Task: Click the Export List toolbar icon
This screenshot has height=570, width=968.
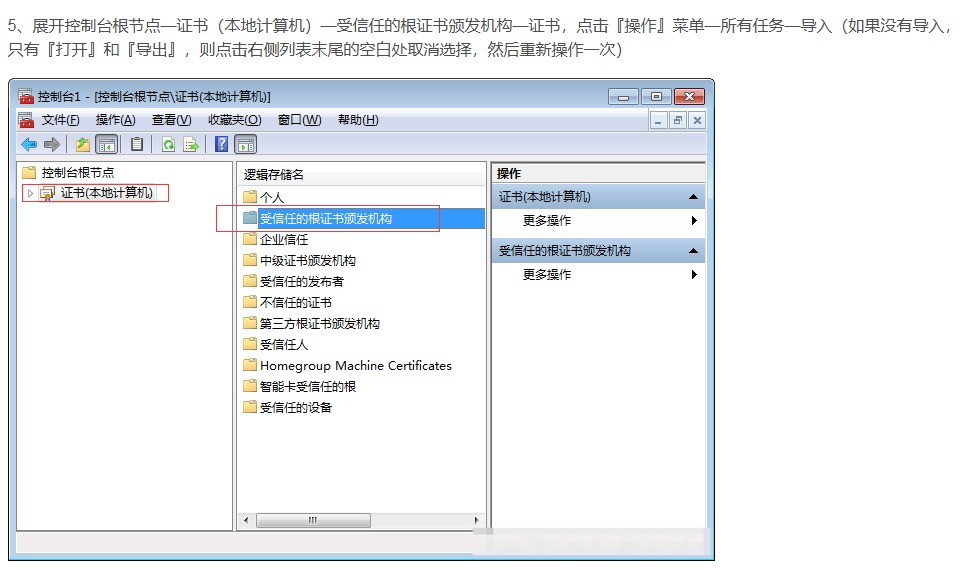Action: (x=190, y=144)
